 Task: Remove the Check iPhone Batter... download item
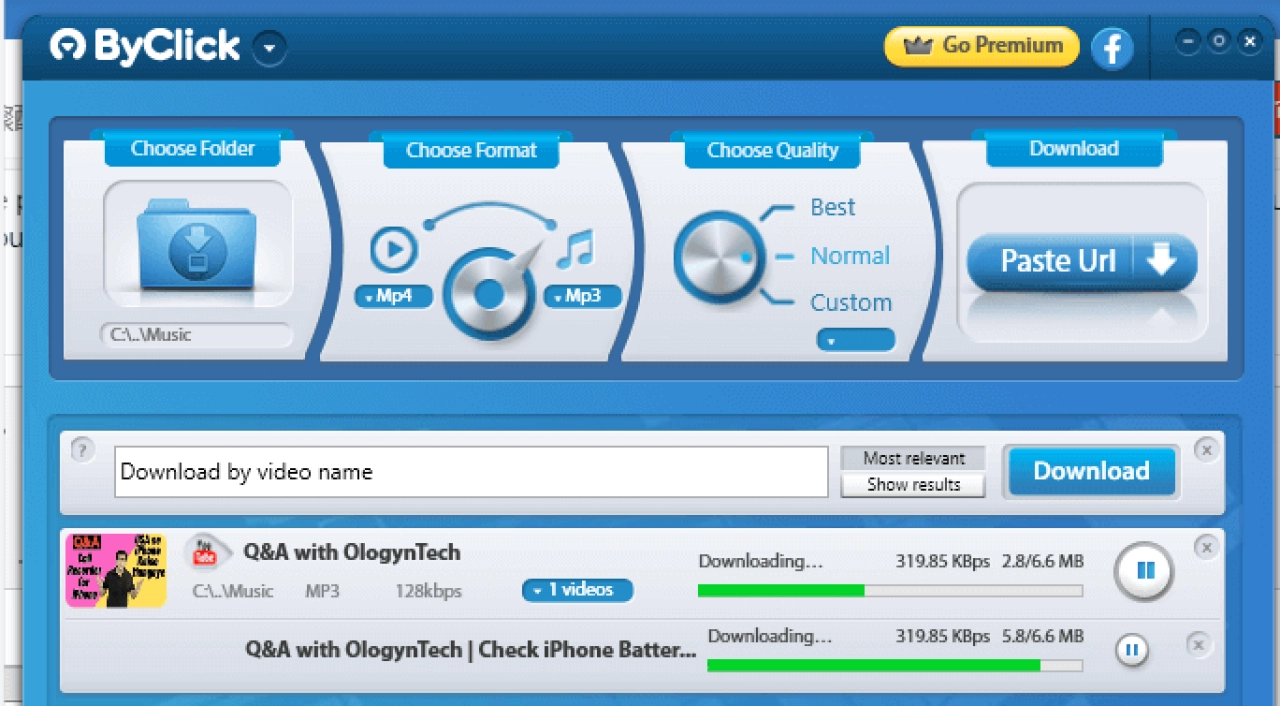point(1198,644)
